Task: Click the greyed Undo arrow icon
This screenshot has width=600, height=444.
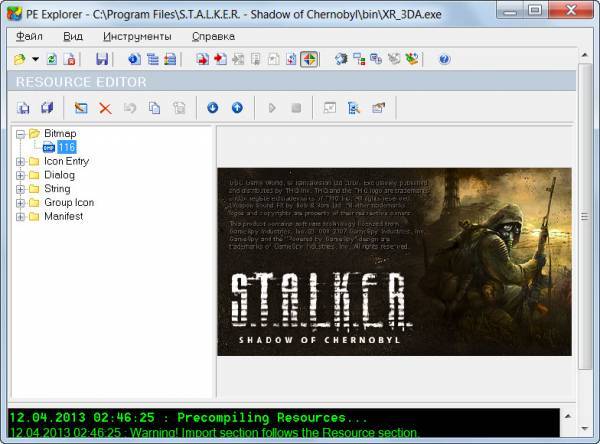Action: [130, 108]
